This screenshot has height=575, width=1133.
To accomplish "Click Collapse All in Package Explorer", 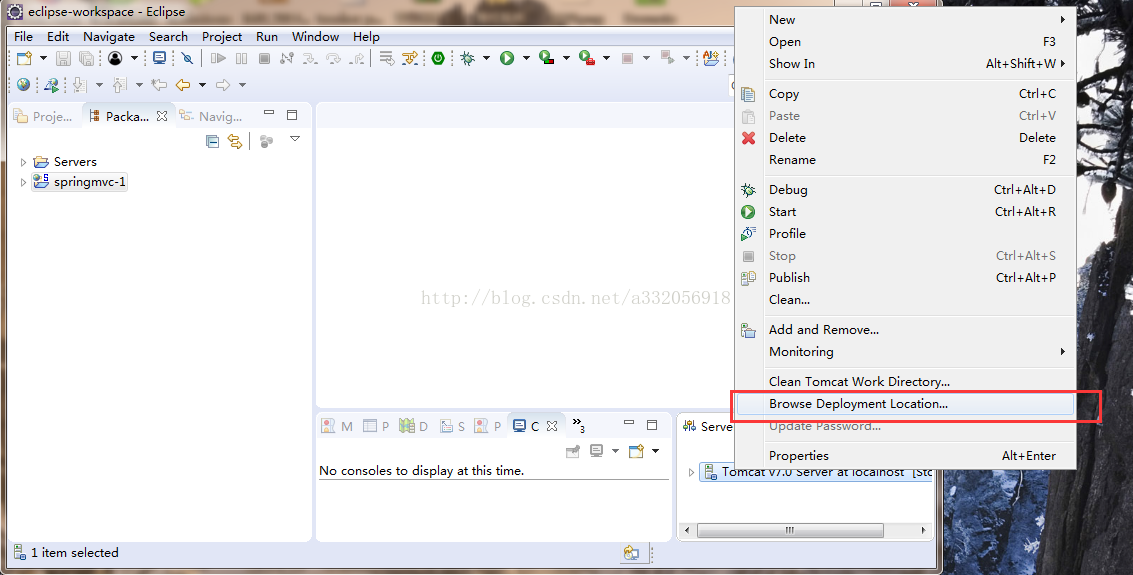I will point(212,142).
